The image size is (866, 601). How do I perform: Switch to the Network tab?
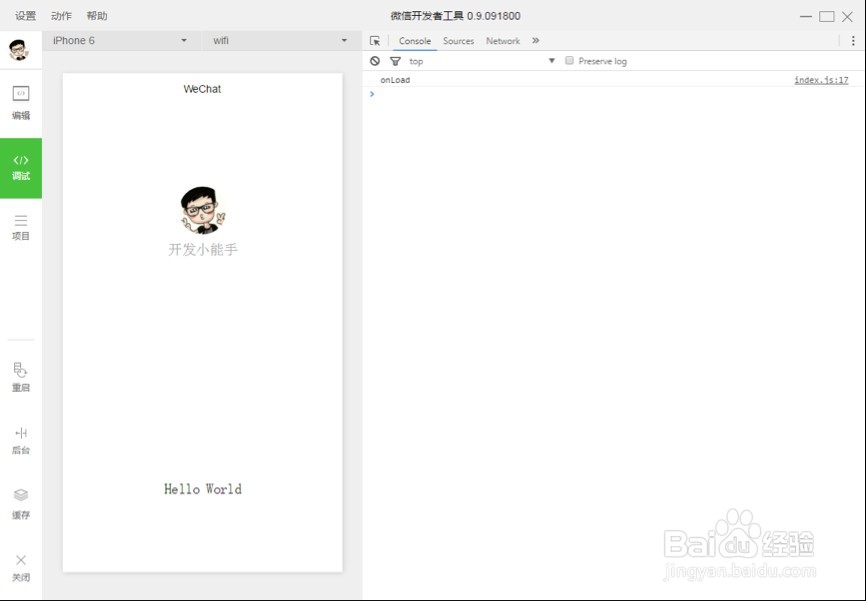[x=503, y=41]
